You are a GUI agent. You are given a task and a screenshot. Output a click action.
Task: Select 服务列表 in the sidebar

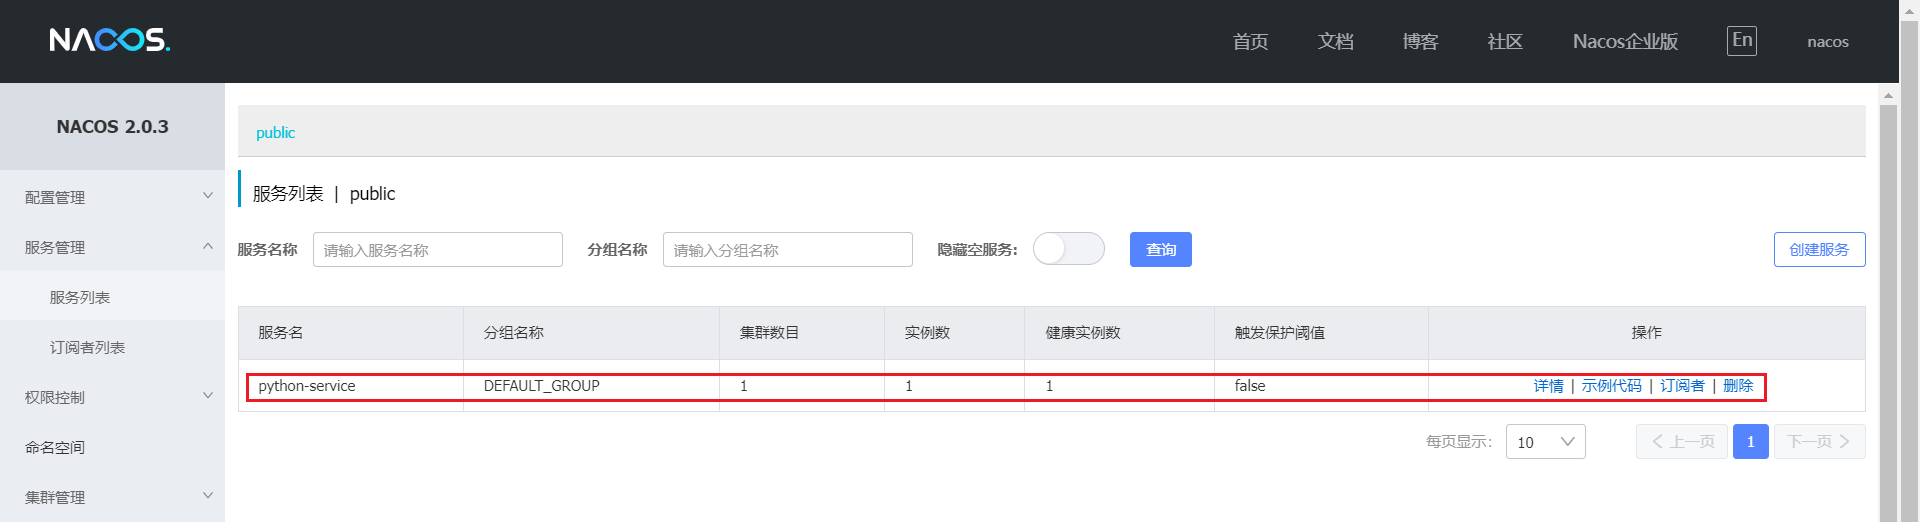[80, 297]
